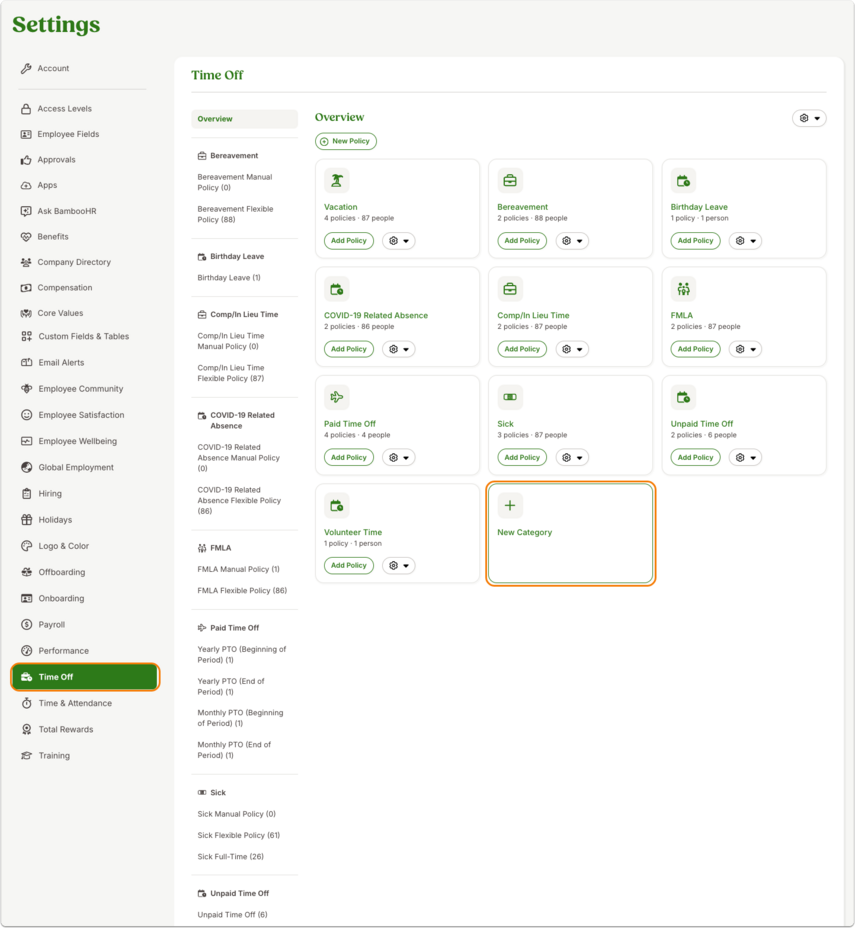Click the Payroll dollar icon
This screenshot has width=855, height=928.
point(27,624)
